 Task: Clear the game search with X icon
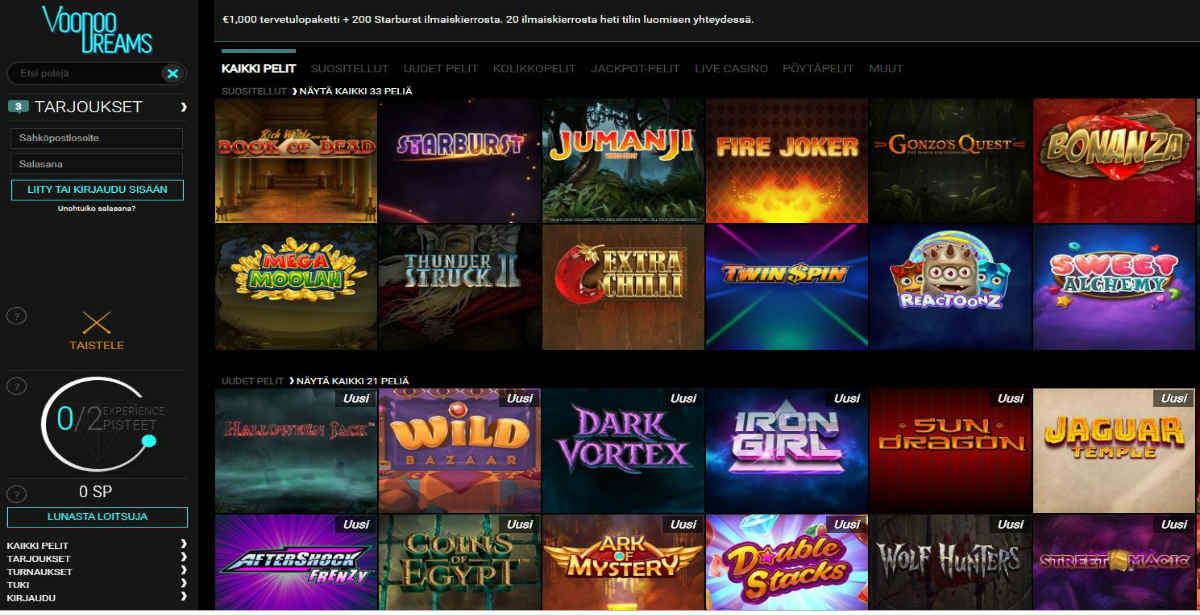click(x=172, y=73)
